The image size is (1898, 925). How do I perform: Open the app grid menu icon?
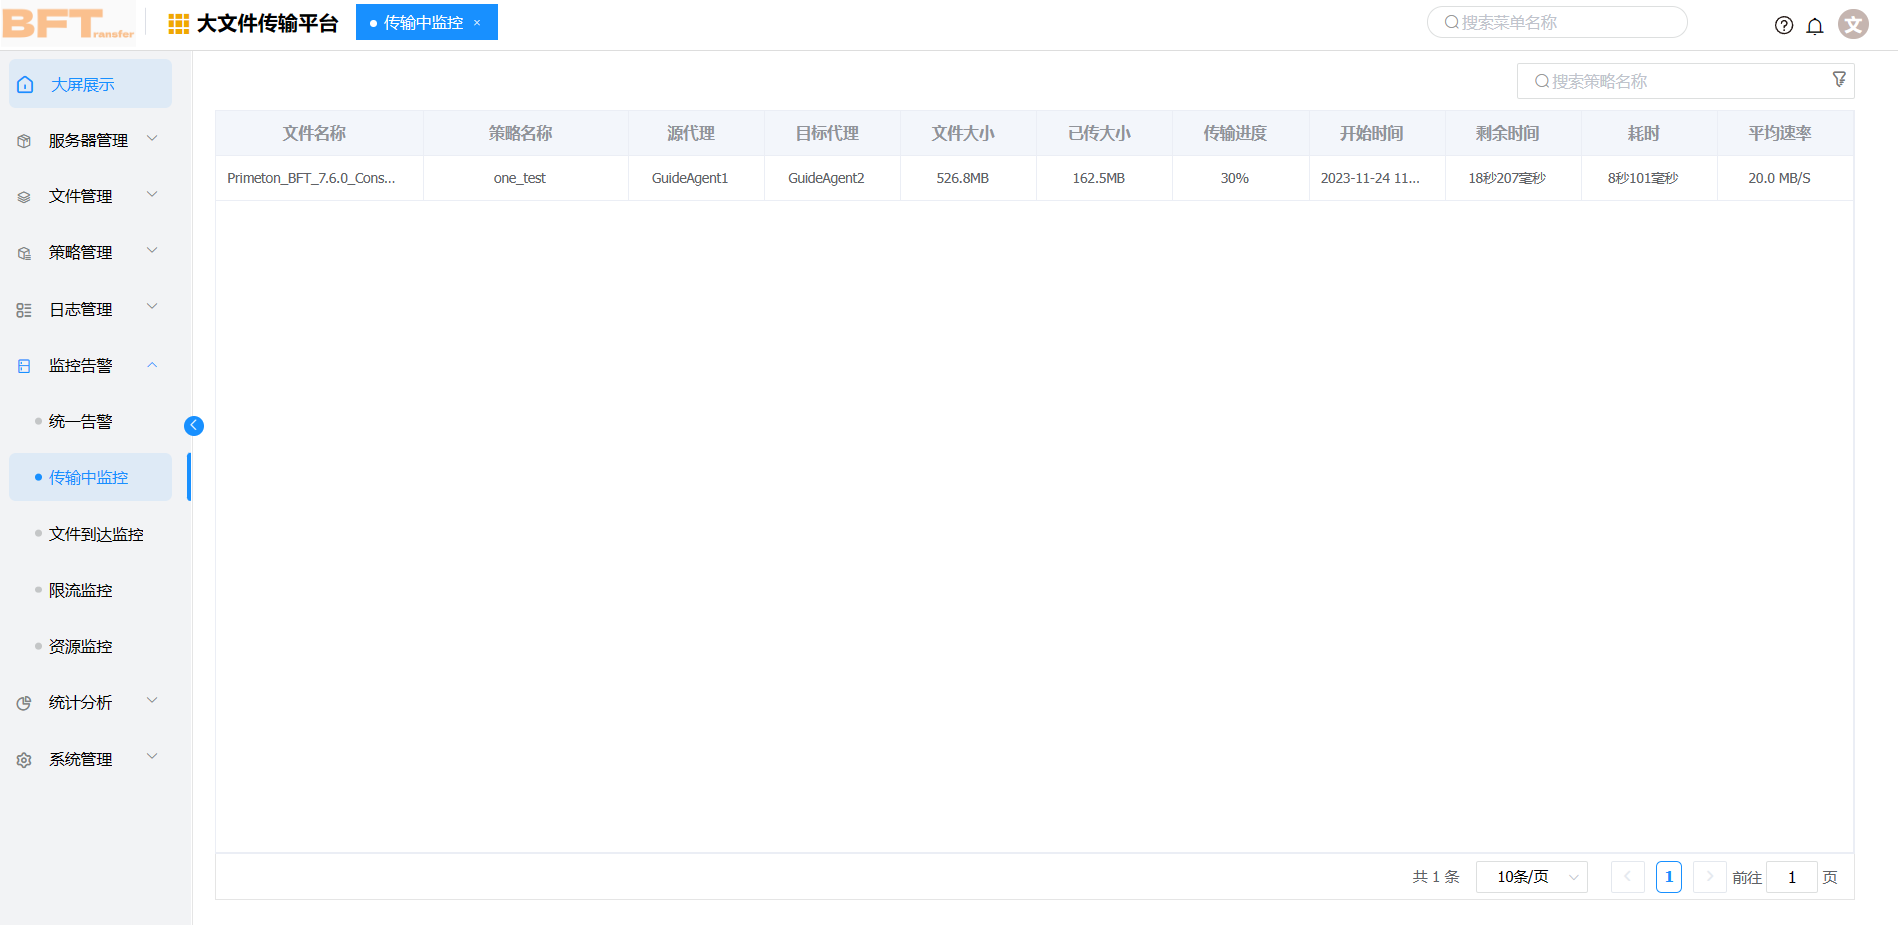pos(179,24)
